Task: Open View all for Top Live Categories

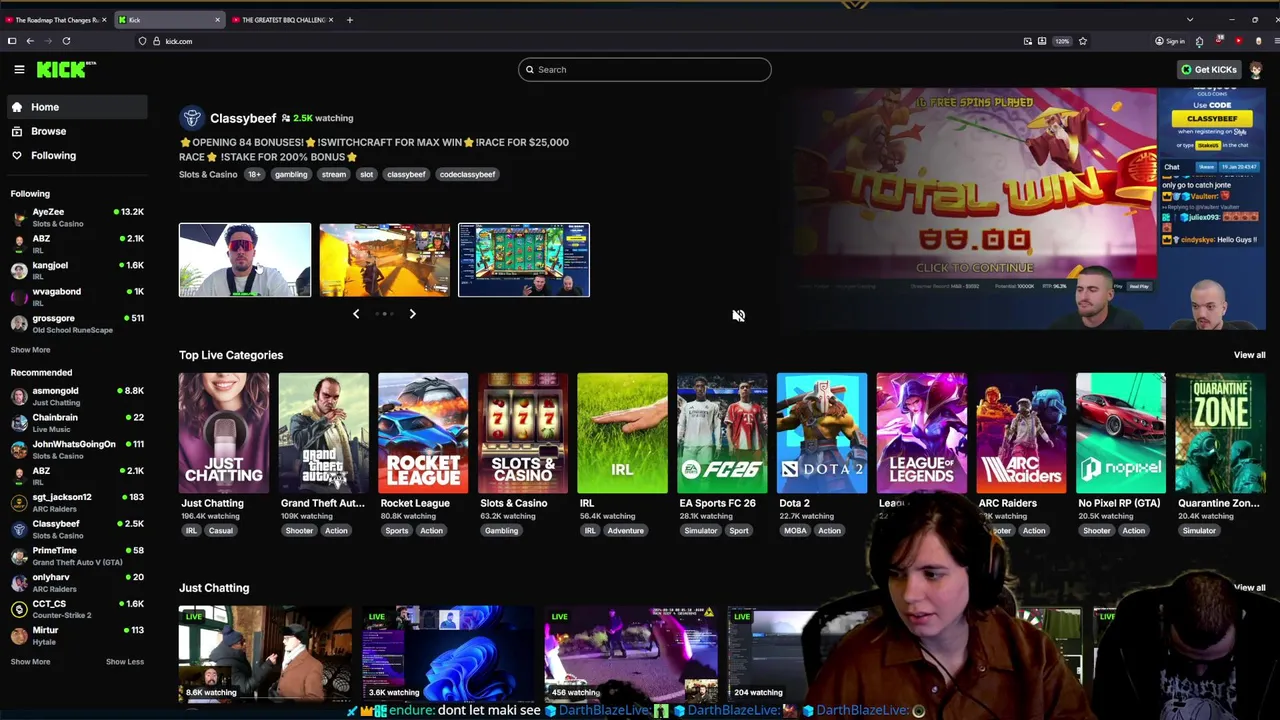Action: click(1249, 355)
